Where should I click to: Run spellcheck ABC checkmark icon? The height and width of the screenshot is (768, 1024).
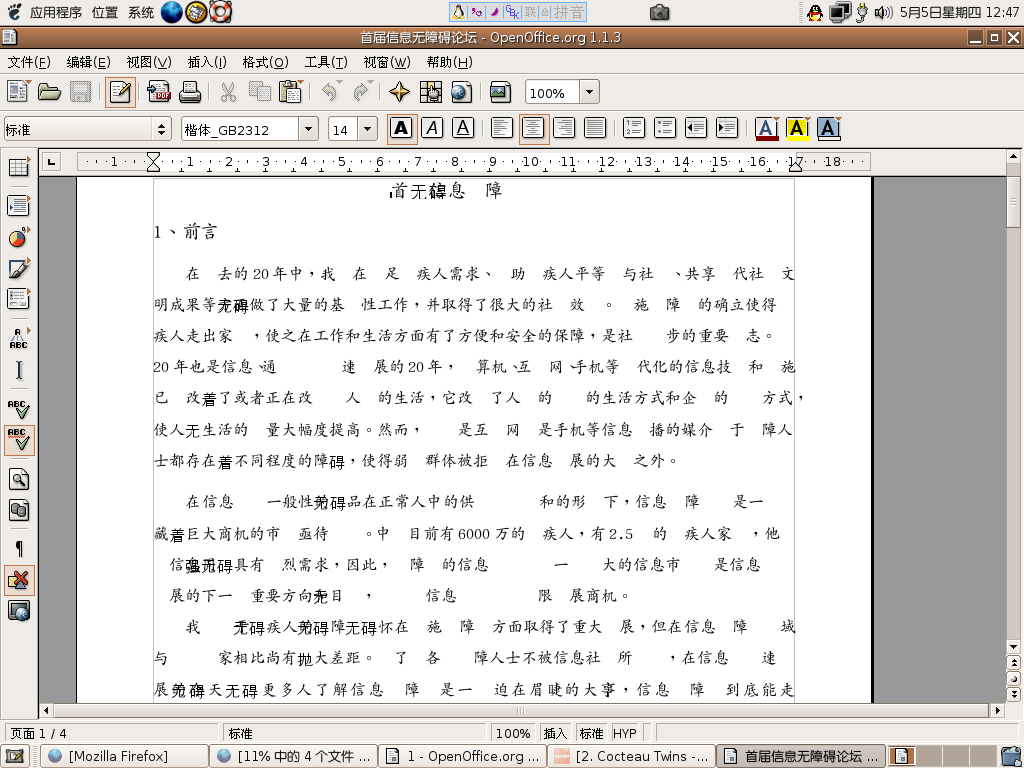point(19,409)
